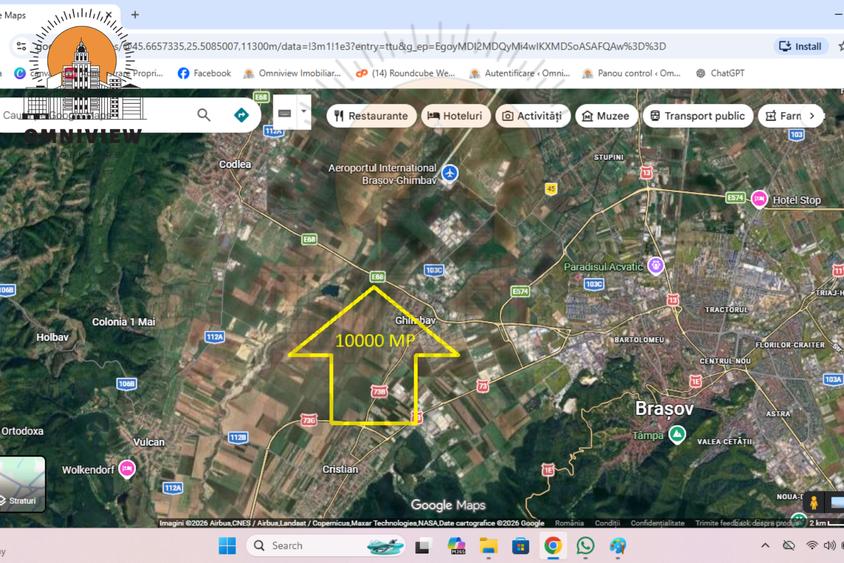Click the Vulcan town label

(149, 442)
